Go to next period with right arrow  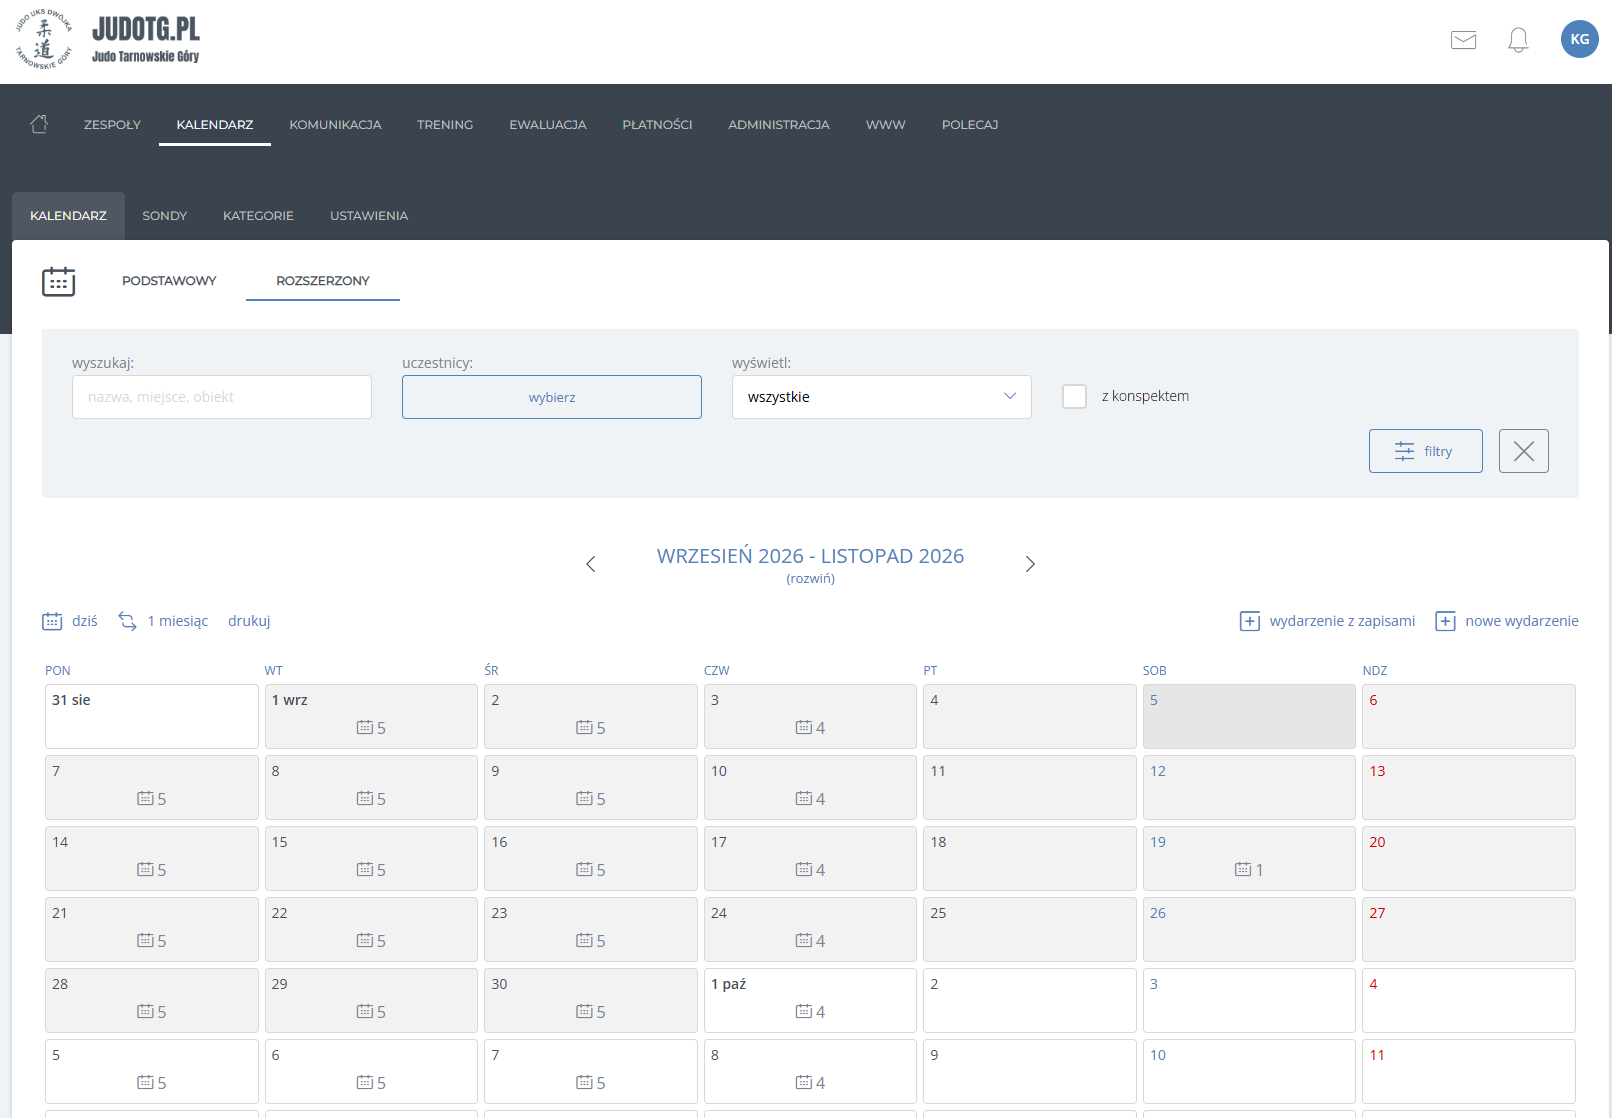(1030, 564)
